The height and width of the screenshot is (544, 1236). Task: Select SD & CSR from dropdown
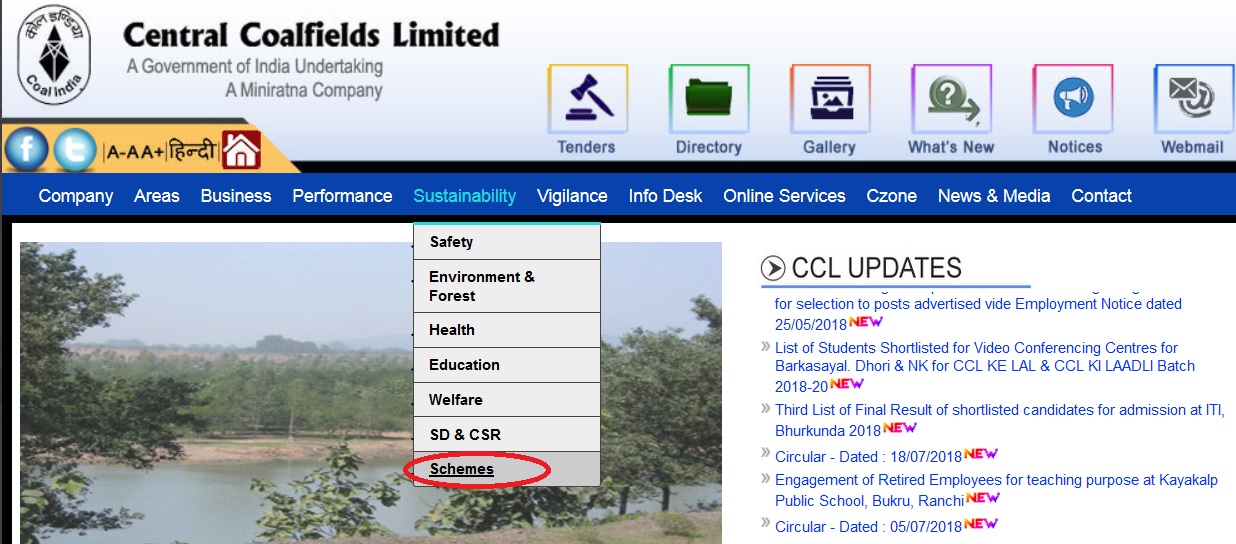[x=507, y=435]
